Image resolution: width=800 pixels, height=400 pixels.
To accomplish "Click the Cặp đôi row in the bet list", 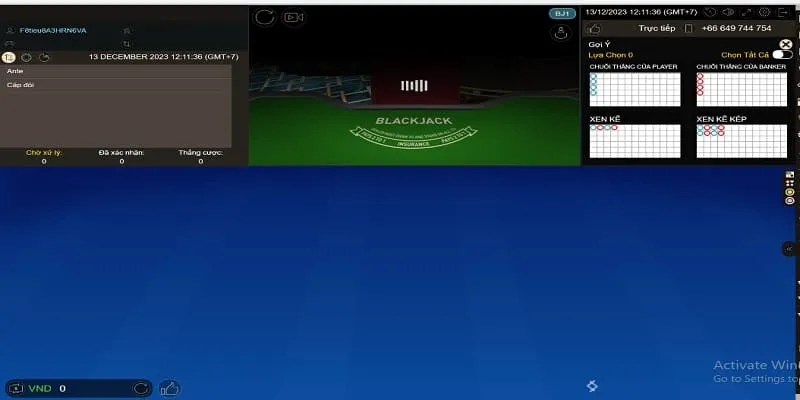I will click(116, 85).
